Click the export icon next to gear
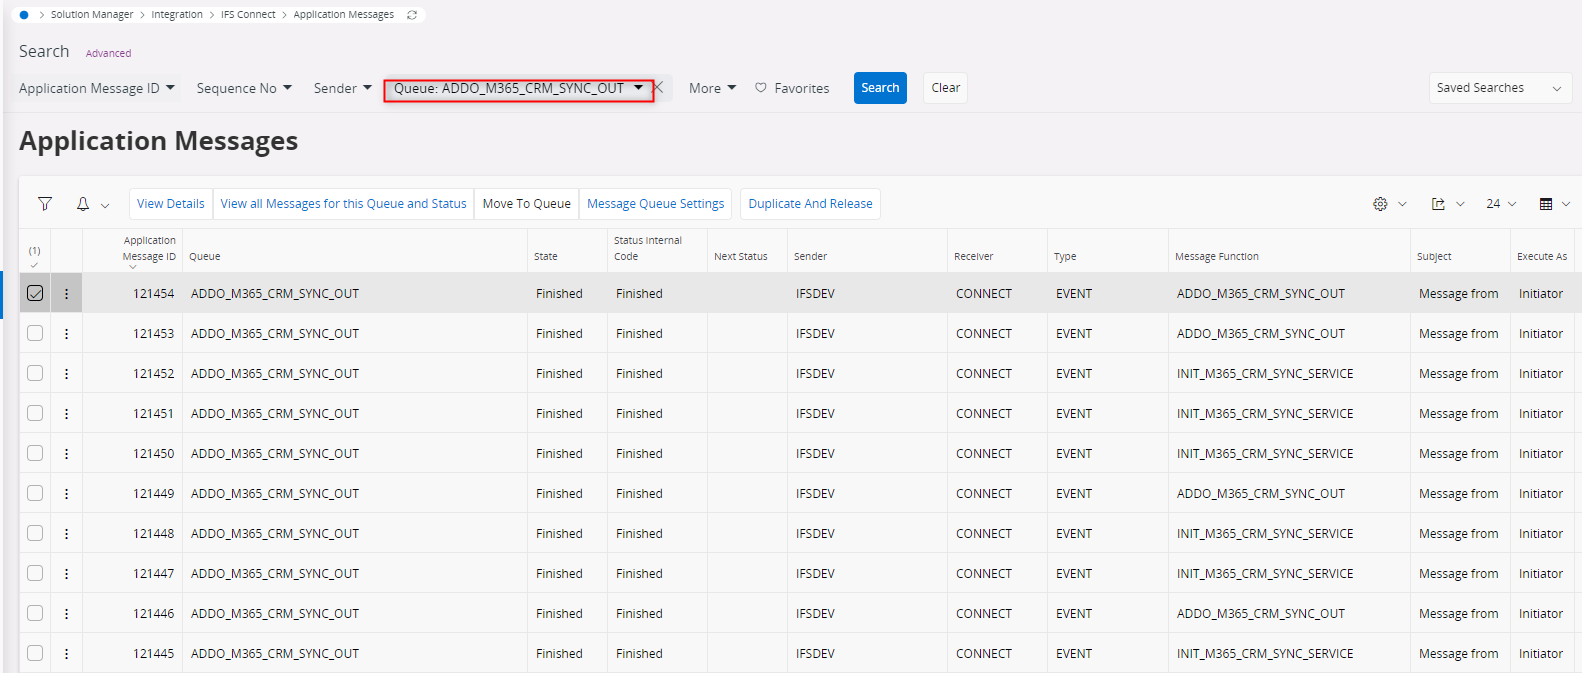This screenshot has width=1582, height=673. 1438,204
